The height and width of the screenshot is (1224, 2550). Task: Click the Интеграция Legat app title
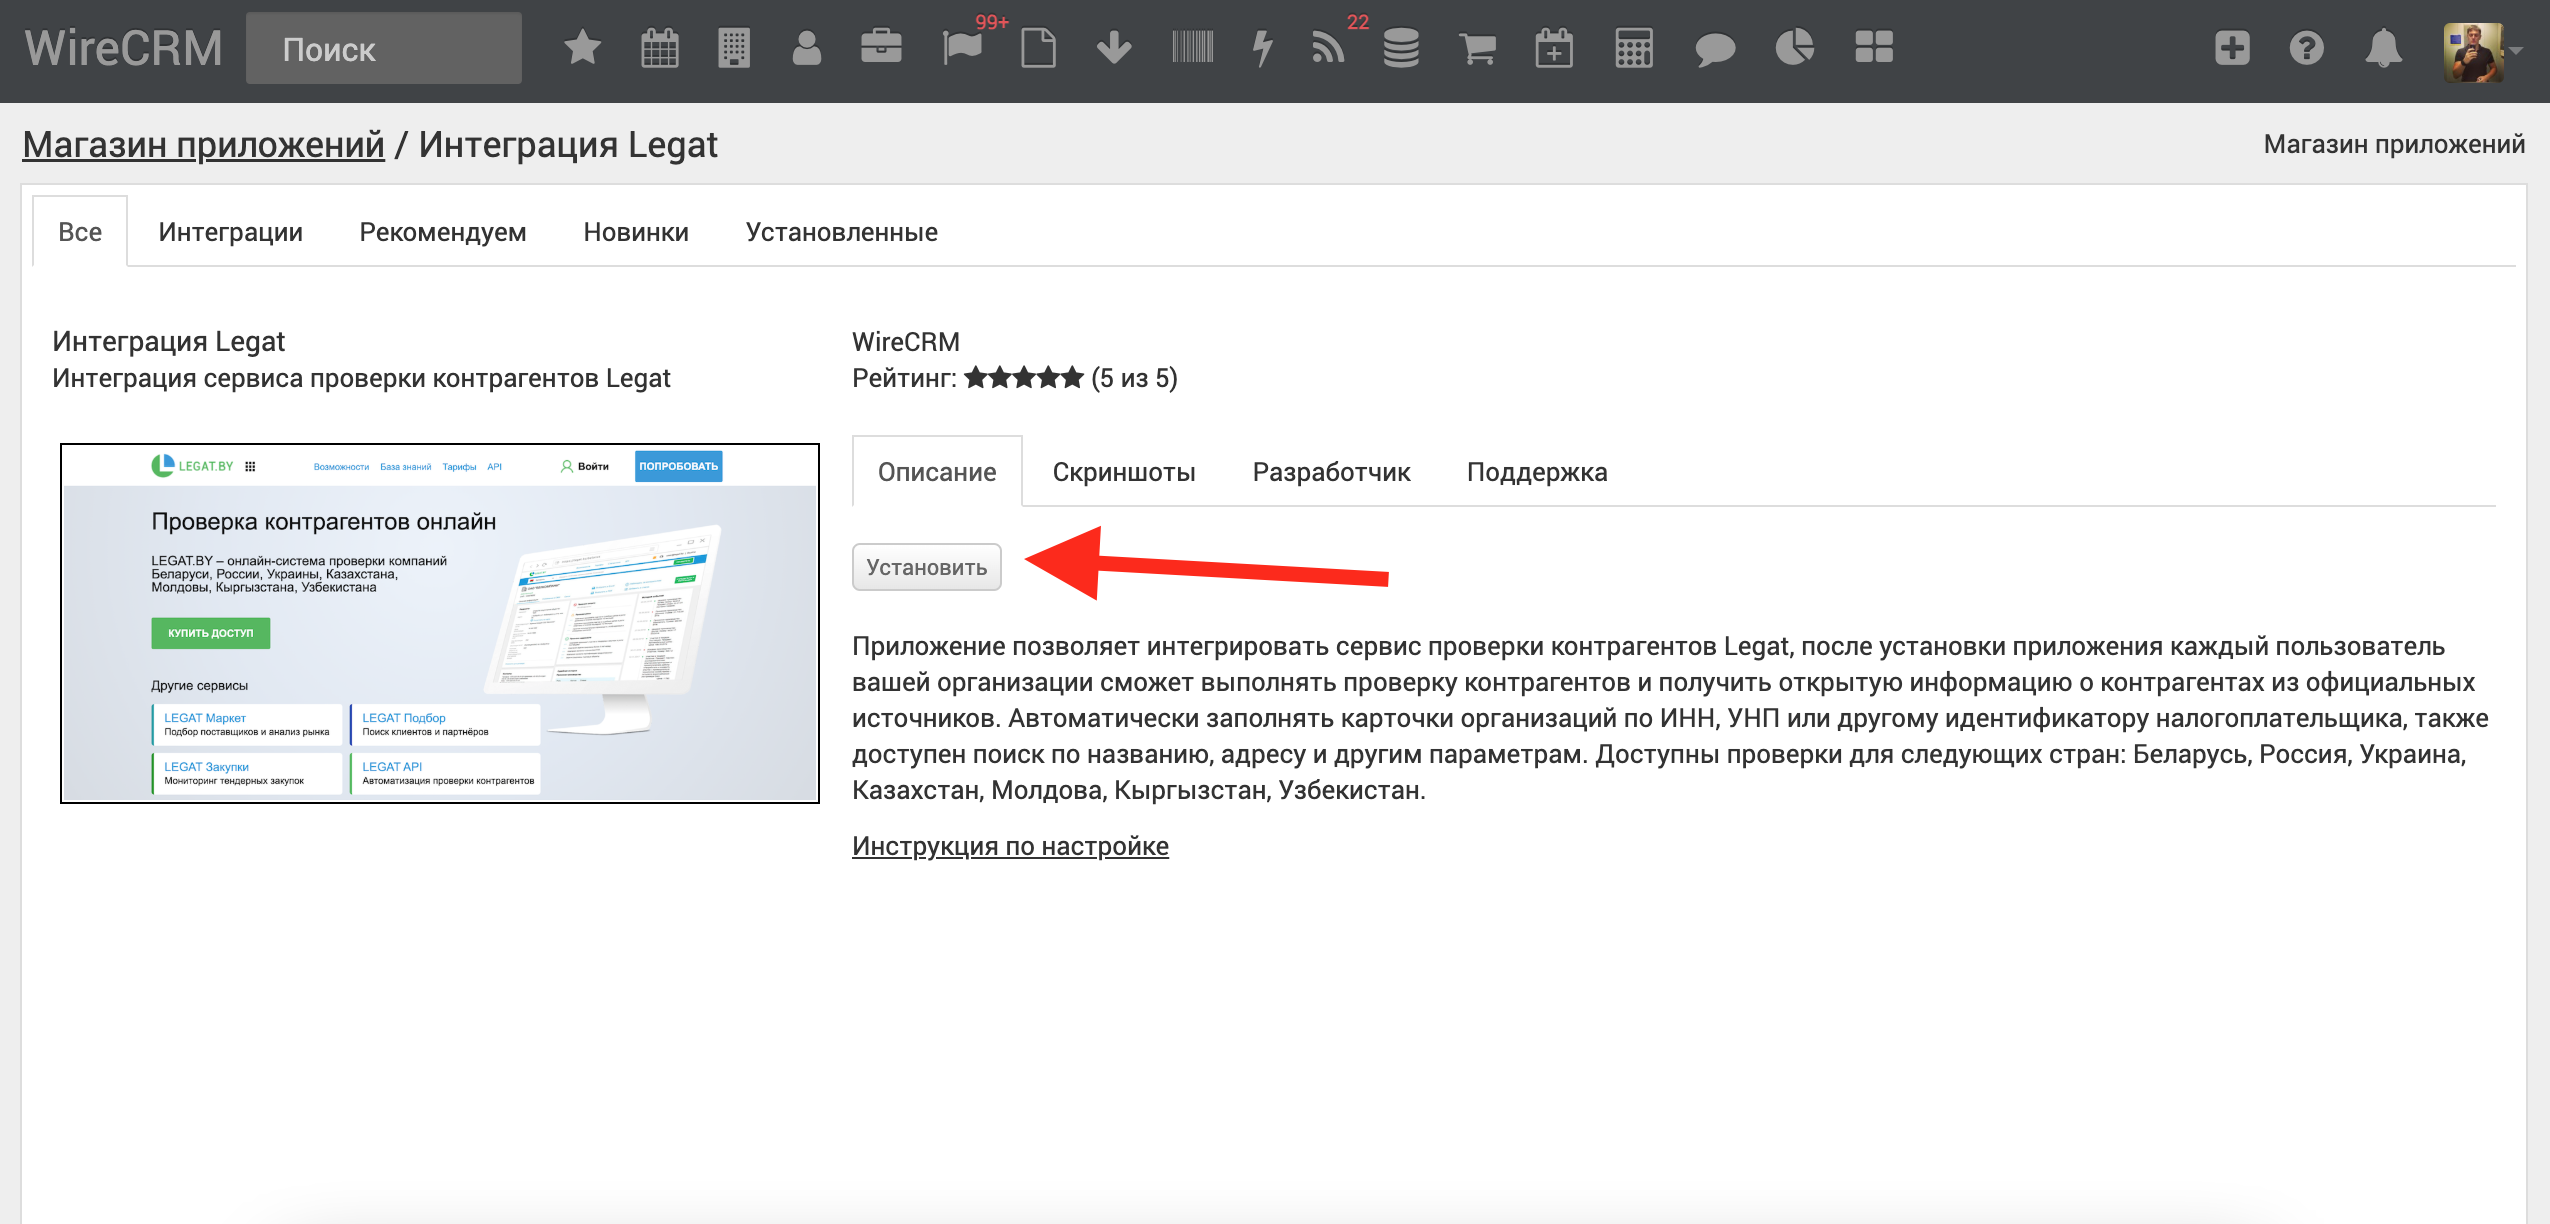169,342
